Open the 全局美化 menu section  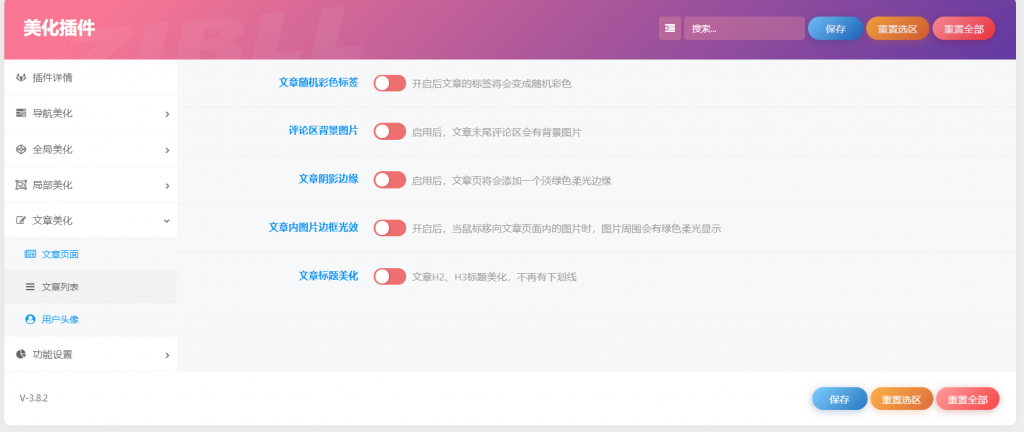coord(90,149)
